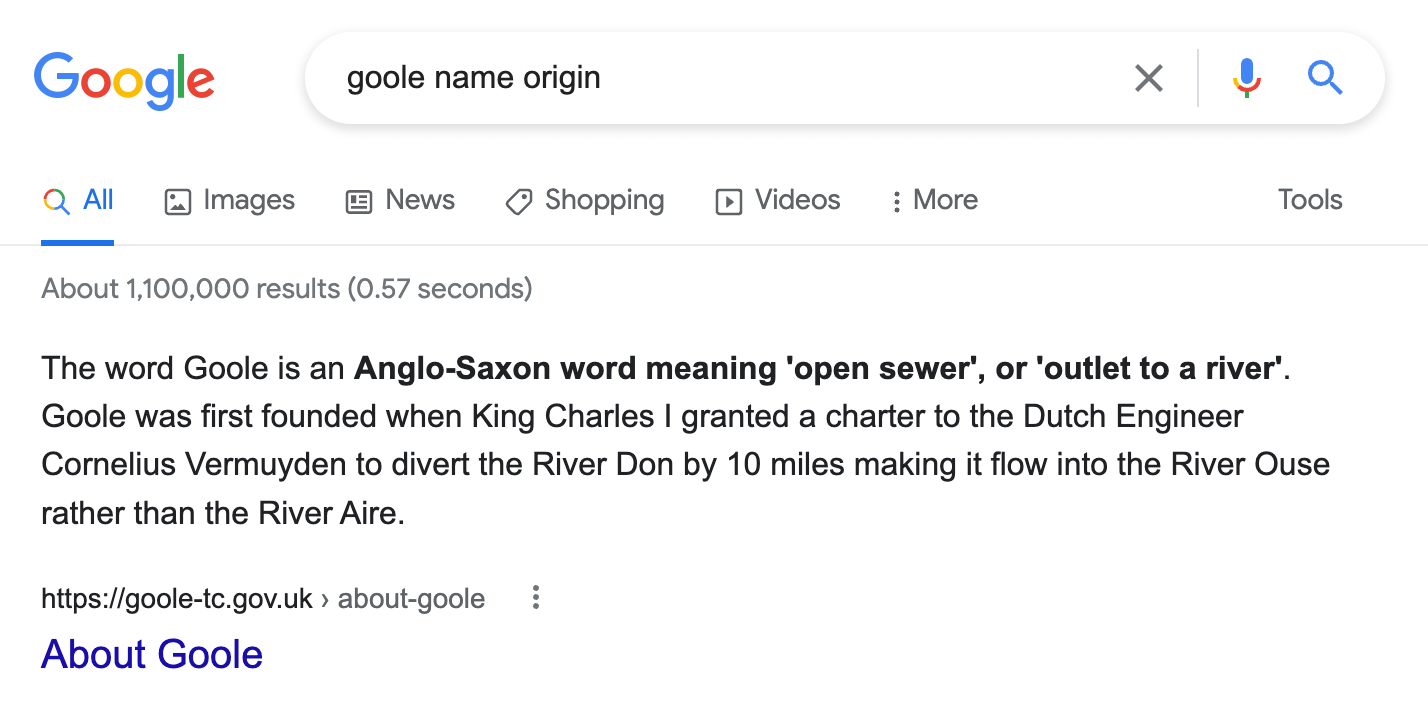Click the Shopping tag icon
1428x708 pixels.
(518, 202)
